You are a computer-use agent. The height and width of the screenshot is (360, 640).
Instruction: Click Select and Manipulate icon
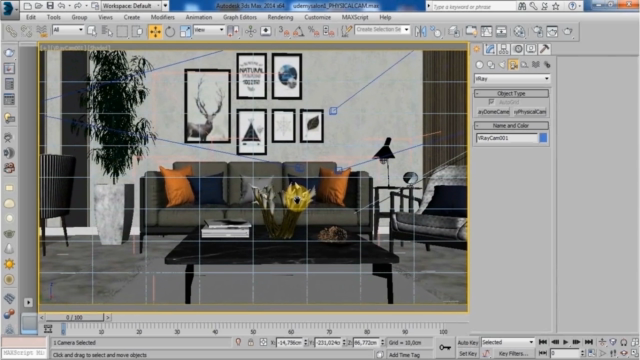pyautogui.click(x=251, y=31)
